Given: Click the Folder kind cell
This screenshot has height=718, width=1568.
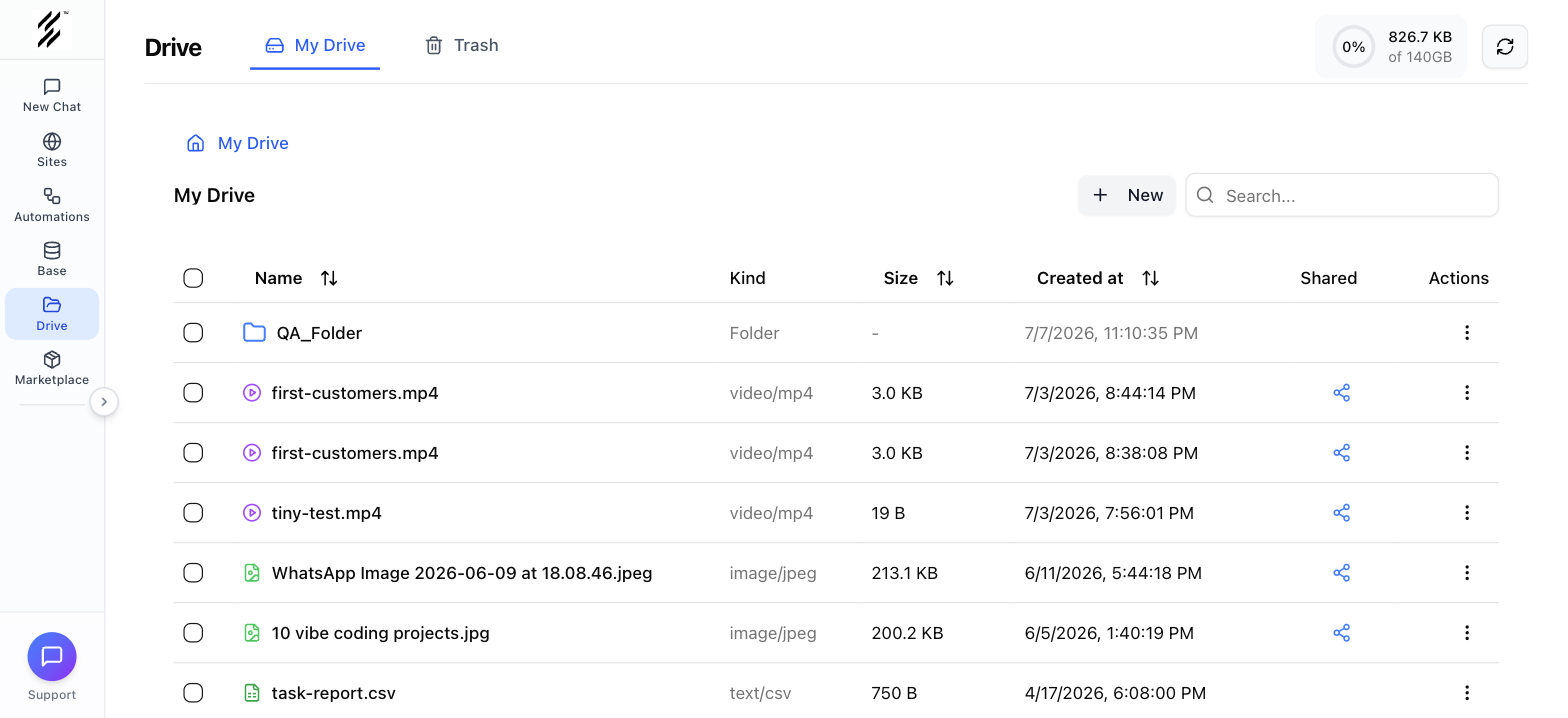Looking at the screenshot, I should (755, 333).
